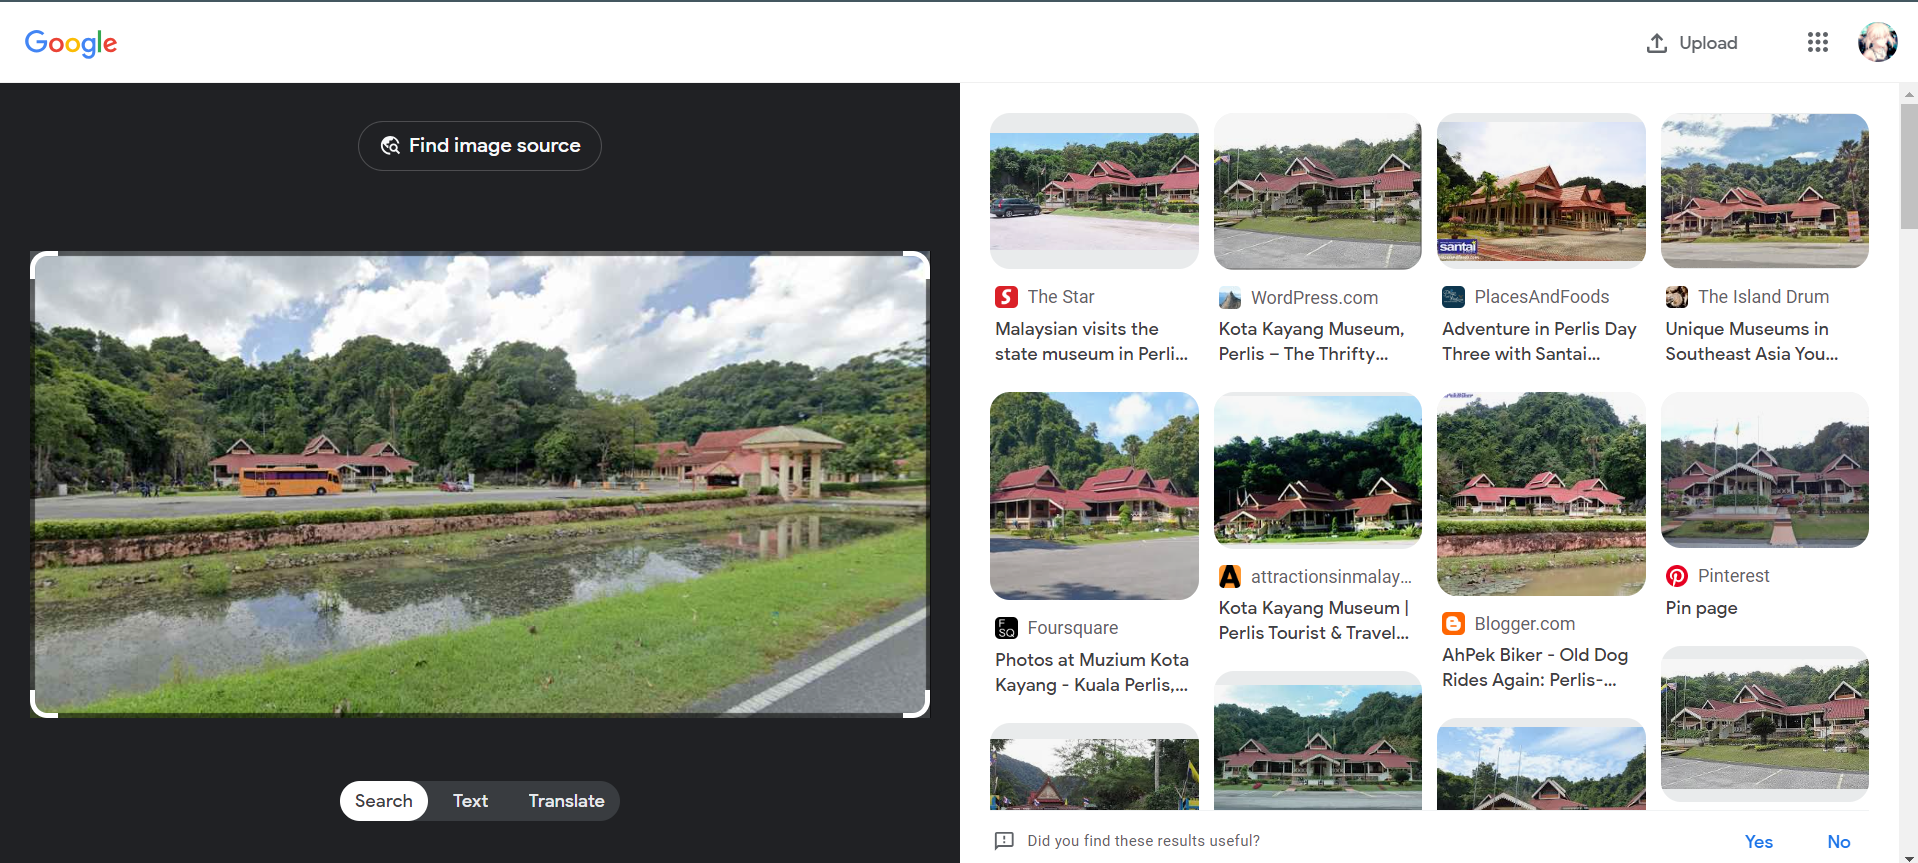Click The Star source icon
Viewport: 1918px width, 863px height.
pos(1006,297)
